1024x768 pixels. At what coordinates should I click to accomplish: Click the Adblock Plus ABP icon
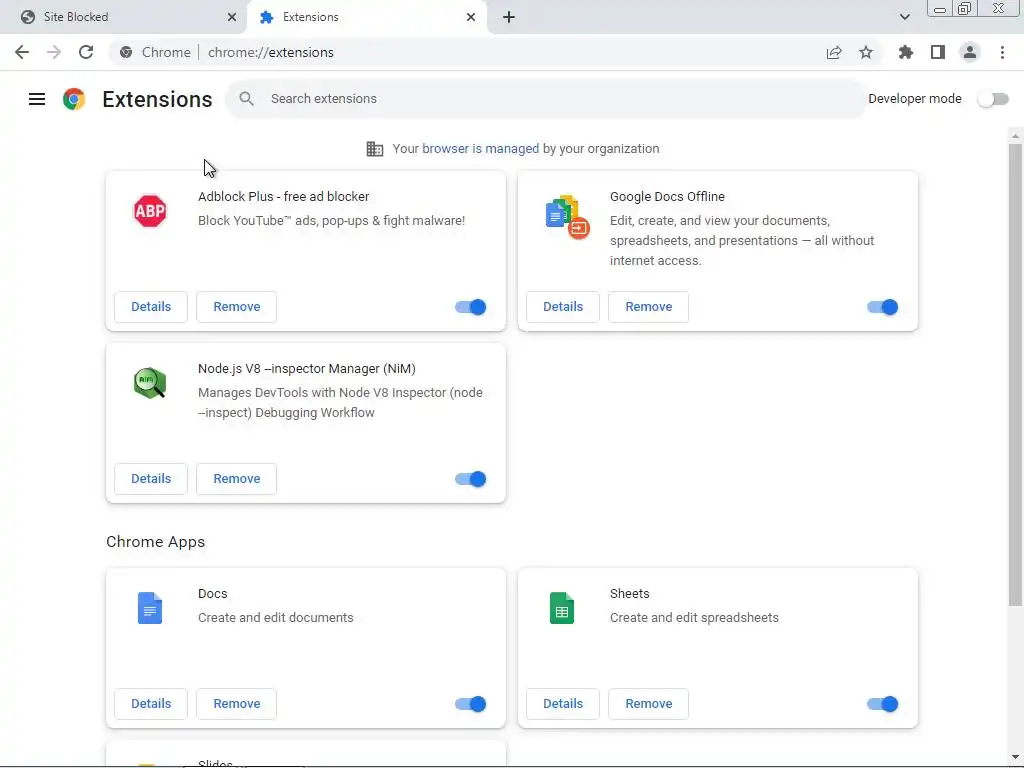[x=150, y=211]
